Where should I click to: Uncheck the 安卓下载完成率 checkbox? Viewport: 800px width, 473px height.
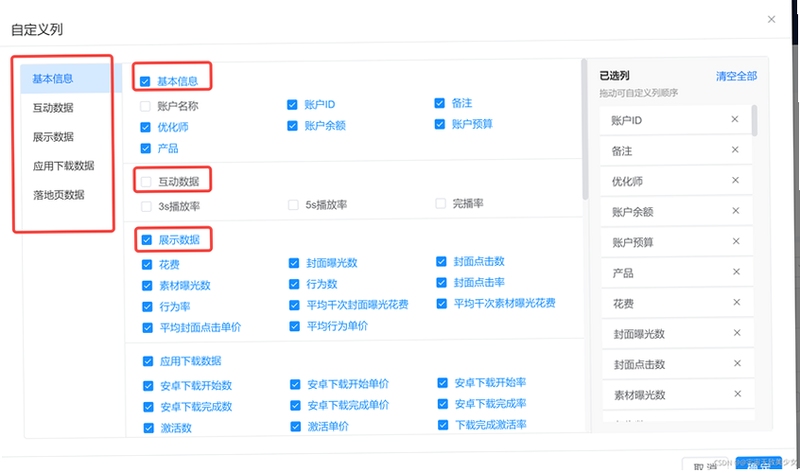(443, 404)
